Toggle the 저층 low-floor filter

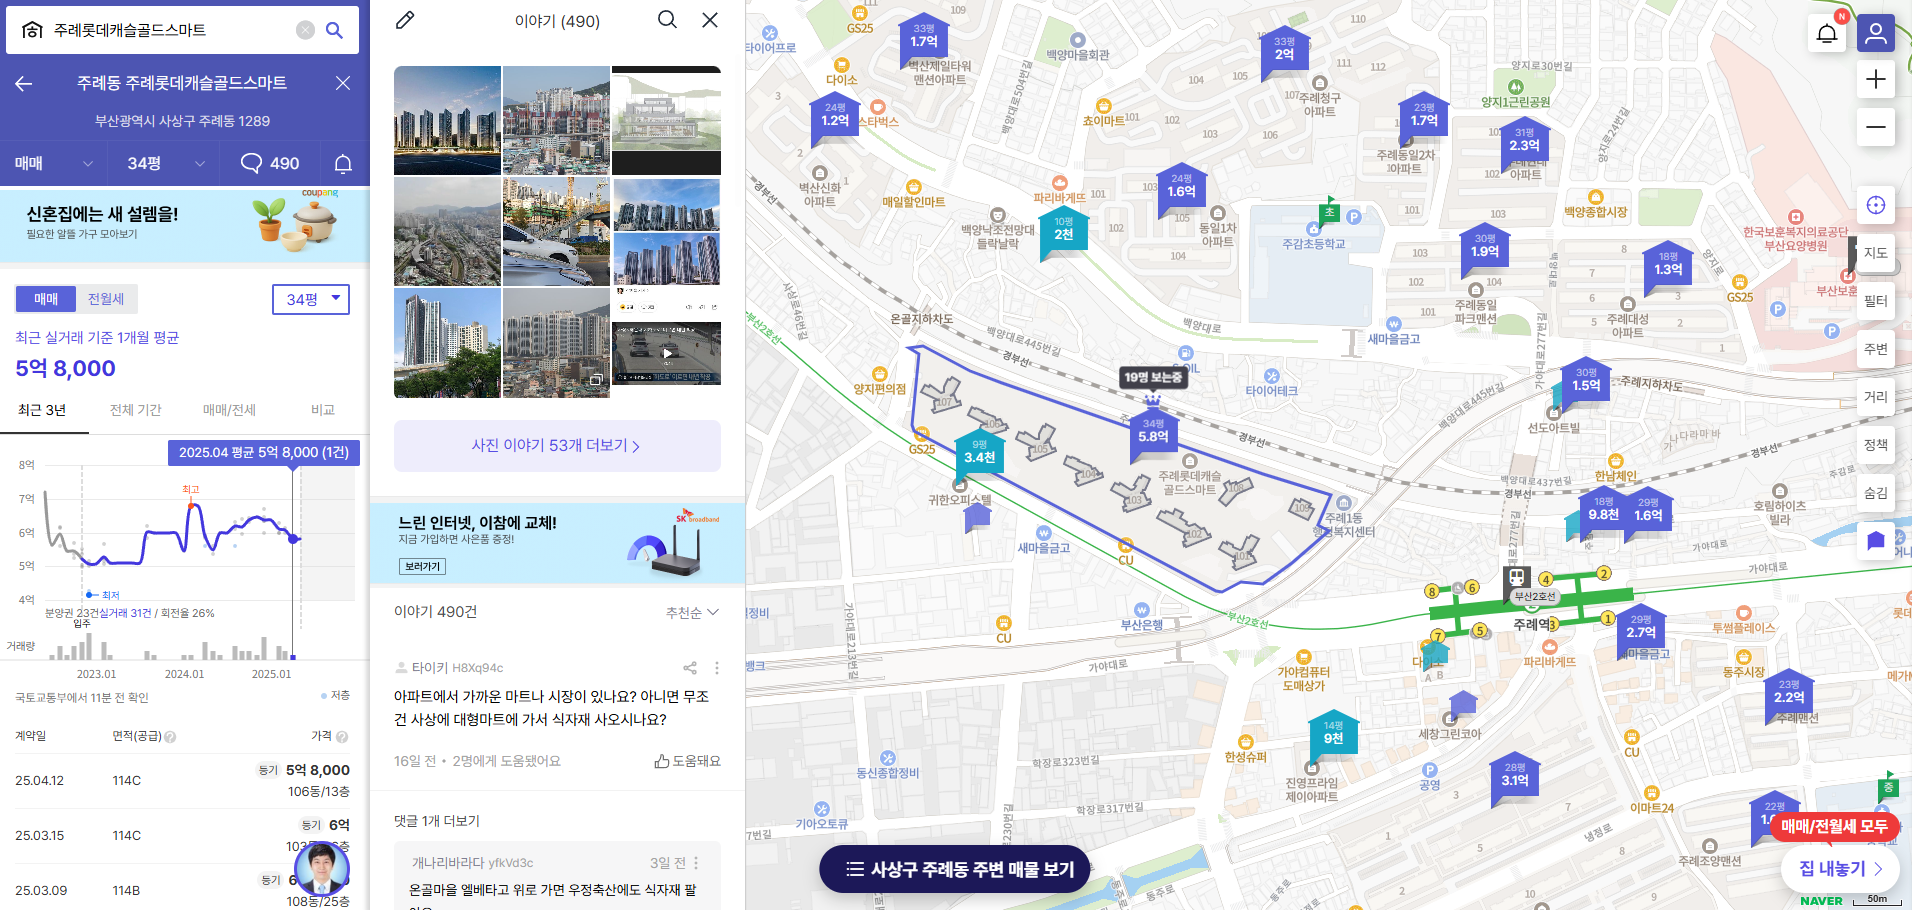(x=335, y=695)
